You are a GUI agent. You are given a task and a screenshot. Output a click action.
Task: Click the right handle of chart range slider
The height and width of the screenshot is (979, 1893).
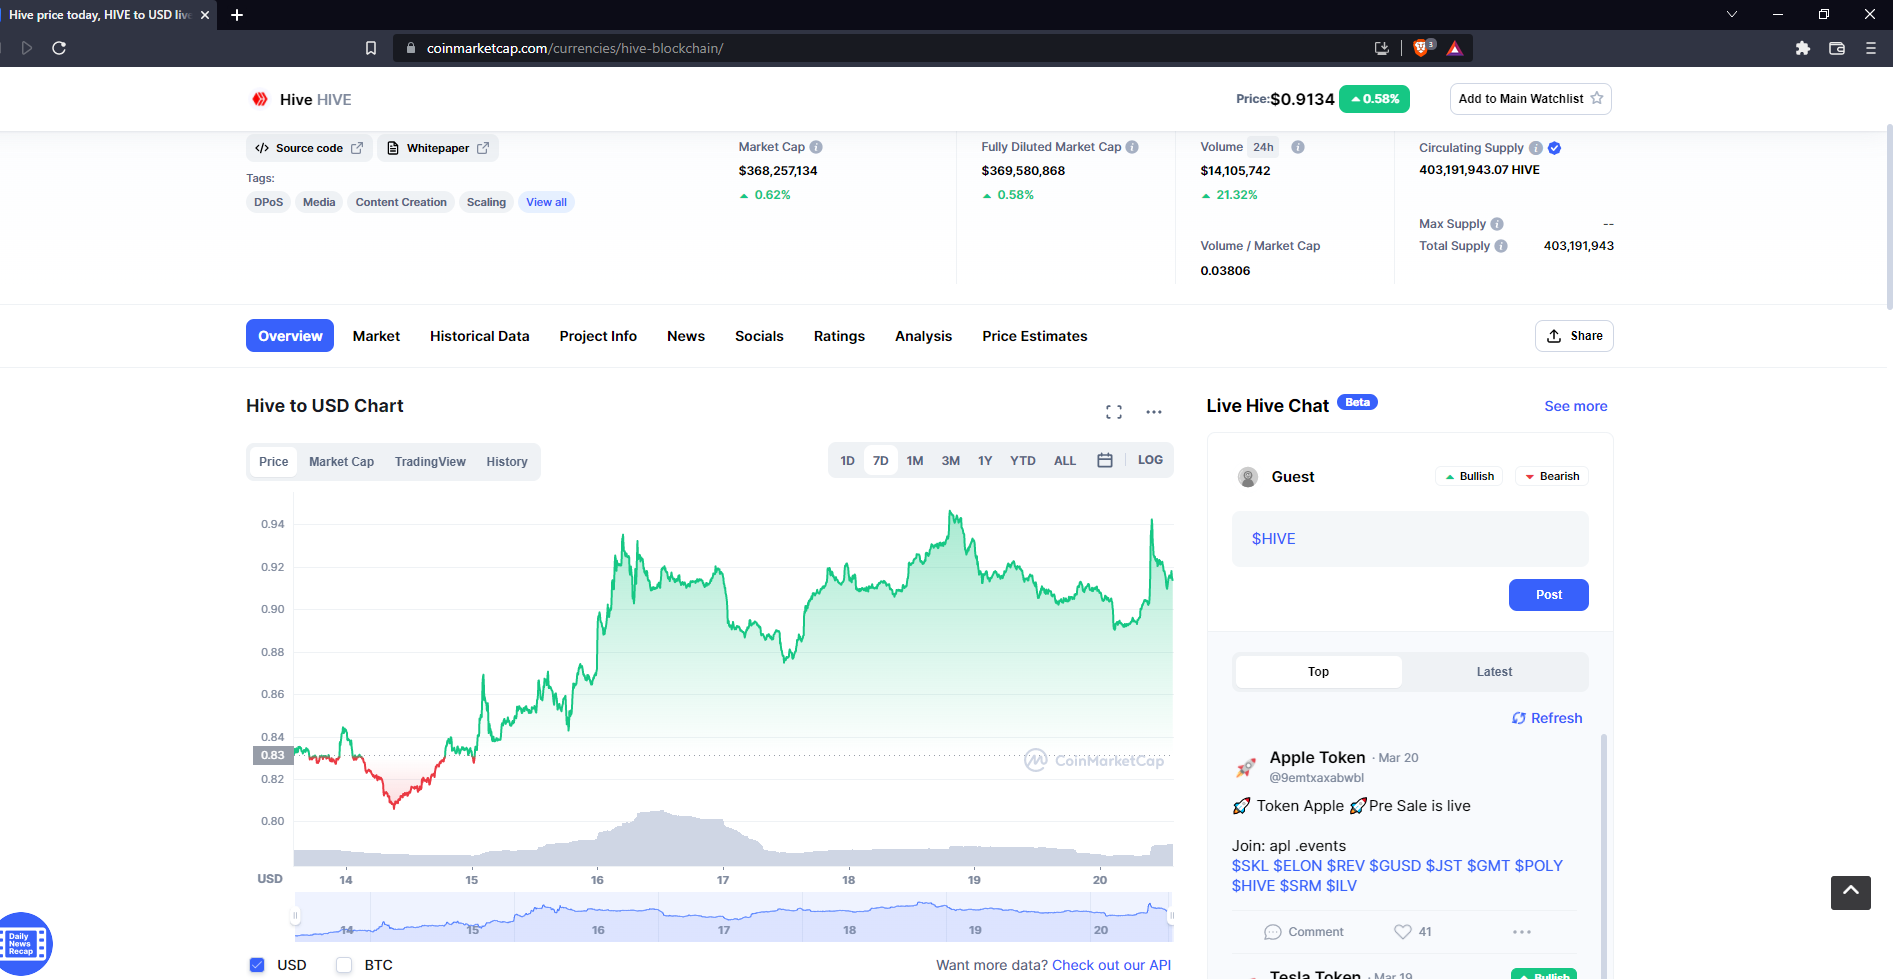tap(1171, 916)
